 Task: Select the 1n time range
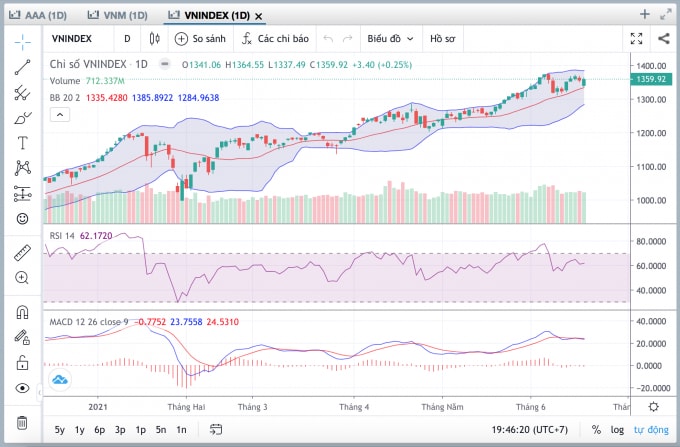181,430
